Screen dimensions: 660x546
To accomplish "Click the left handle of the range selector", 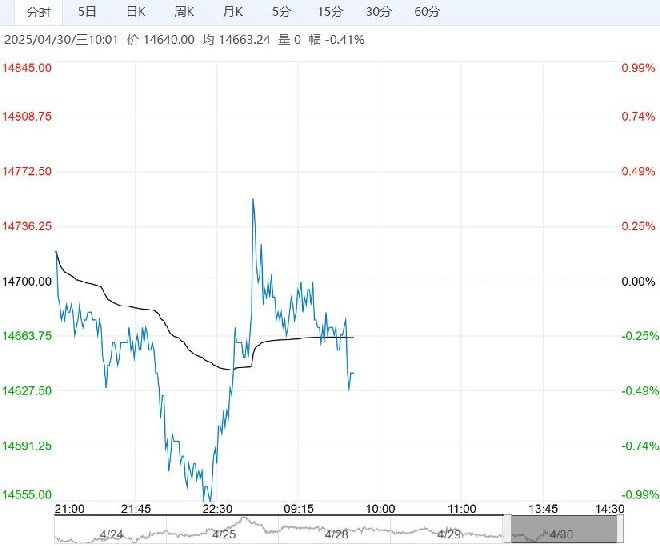I will [x=507, y=529].
